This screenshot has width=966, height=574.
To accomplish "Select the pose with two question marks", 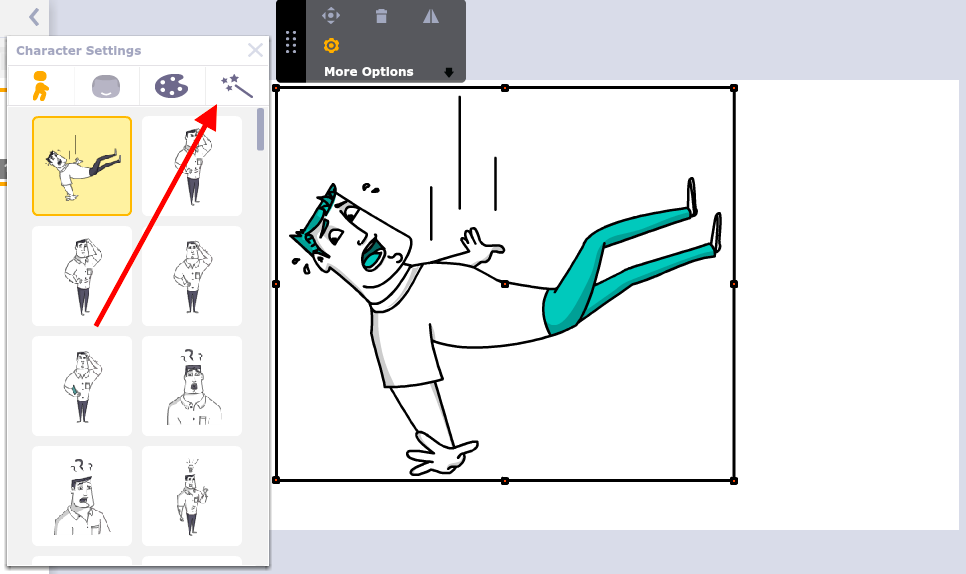I will click(192, 386).
